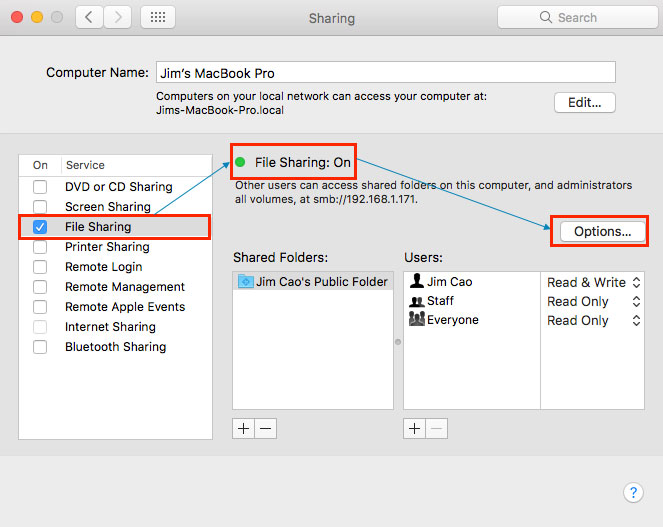Select Bluetooth Sharing service row

(115, 347)
